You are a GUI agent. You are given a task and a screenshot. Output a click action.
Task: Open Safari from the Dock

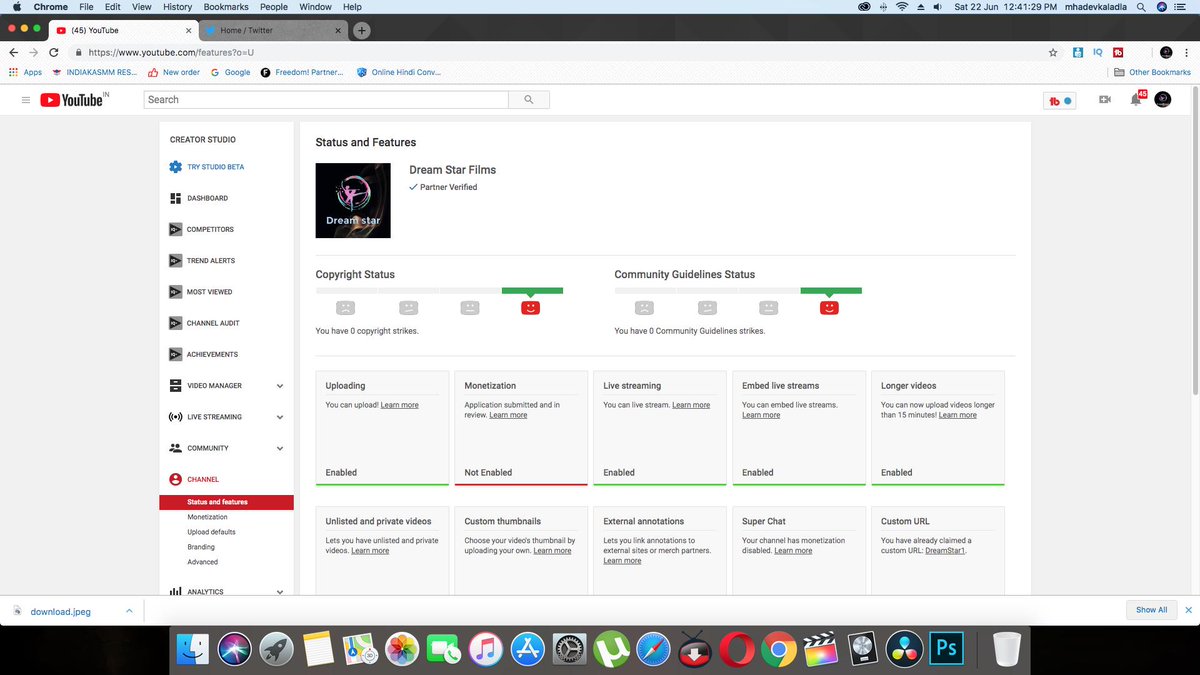coord(652,650)
